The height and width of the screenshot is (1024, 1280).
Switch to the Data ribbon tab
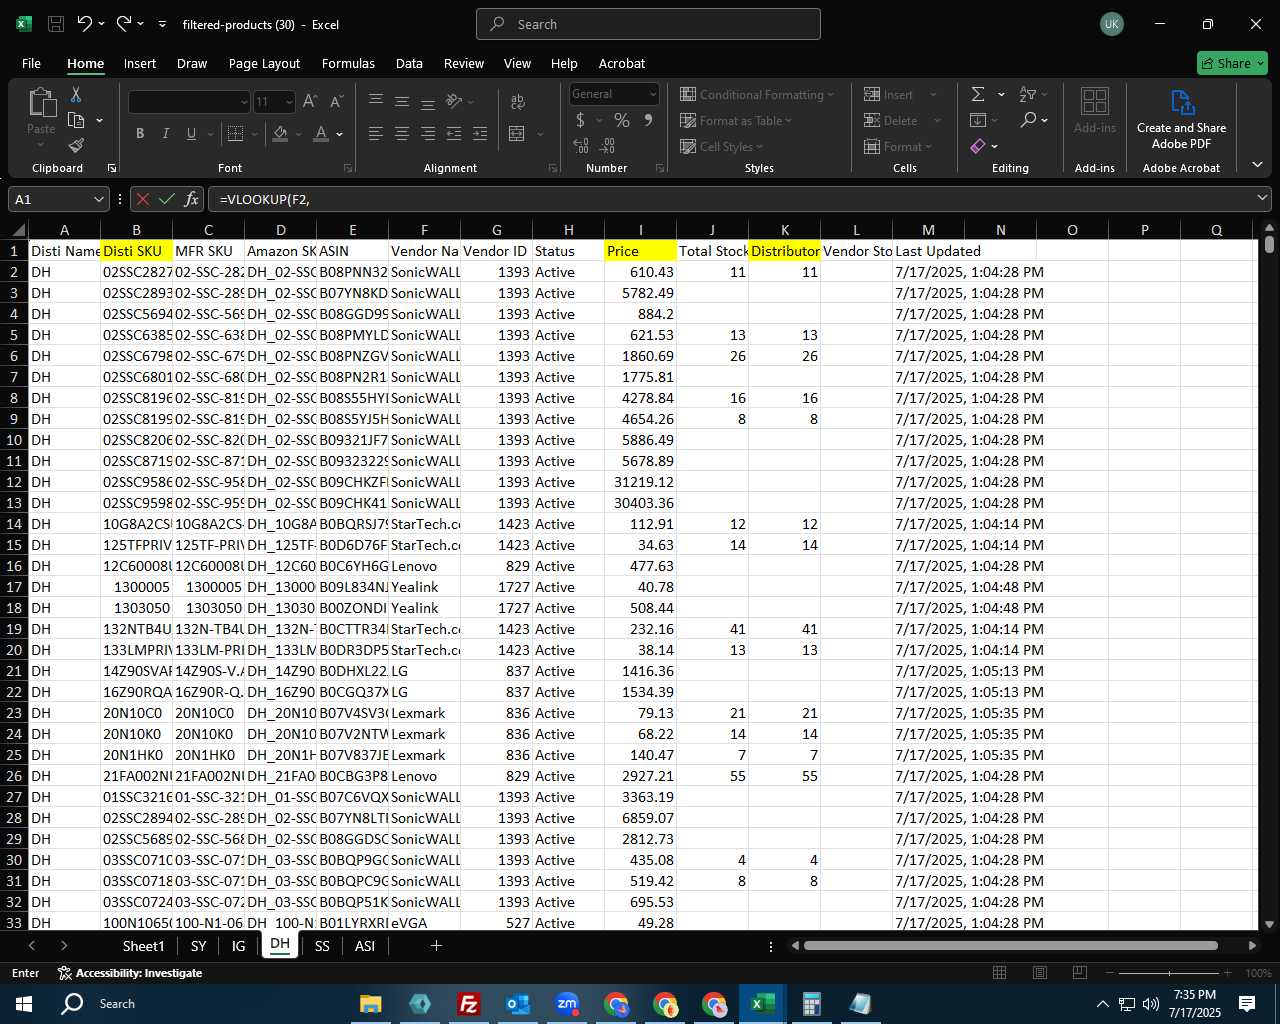409,63
